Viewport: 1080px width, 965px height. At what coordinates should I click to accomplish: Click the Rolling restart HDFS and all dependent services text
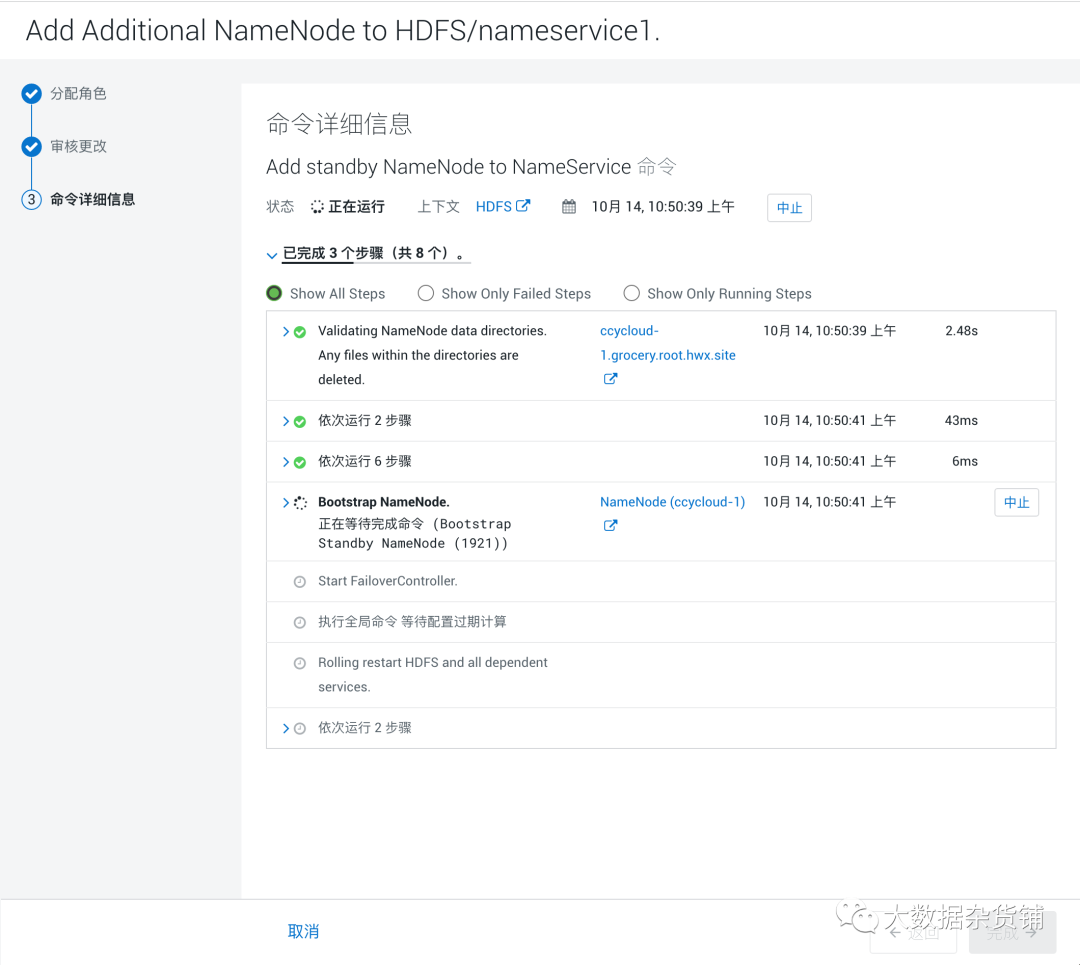[x=433, y=674]
